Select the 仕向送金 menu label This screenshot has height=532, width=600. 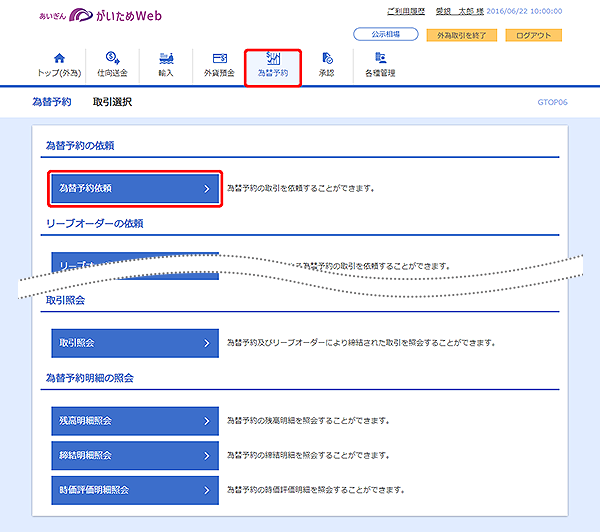coord(112,73)
